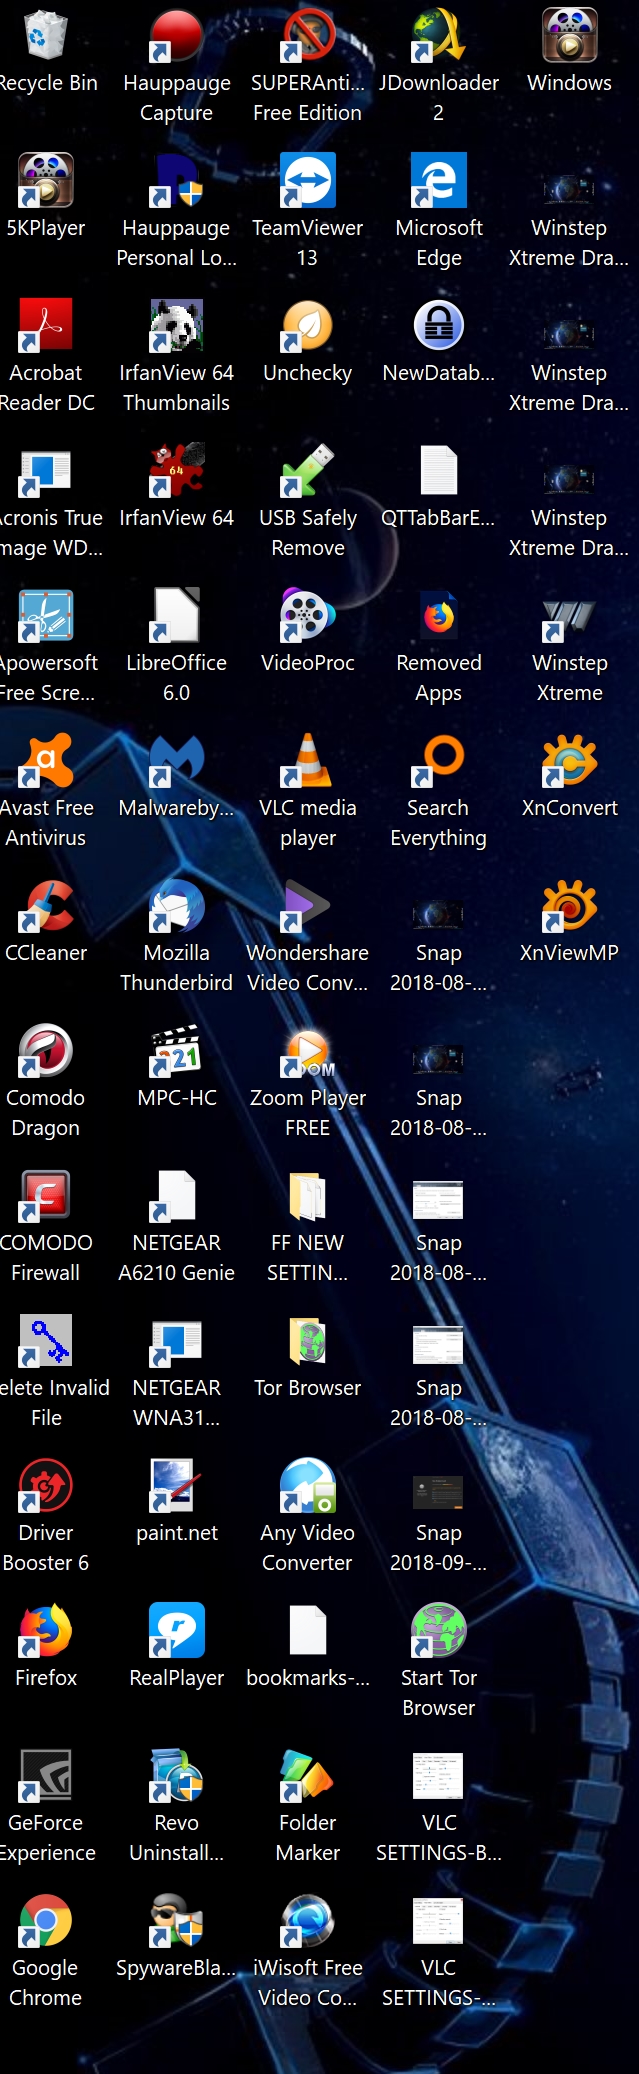Click the QTTabBarE... document file
Image resolution: width=639 pixels, height=2074 pixels.
click(438, 472)
